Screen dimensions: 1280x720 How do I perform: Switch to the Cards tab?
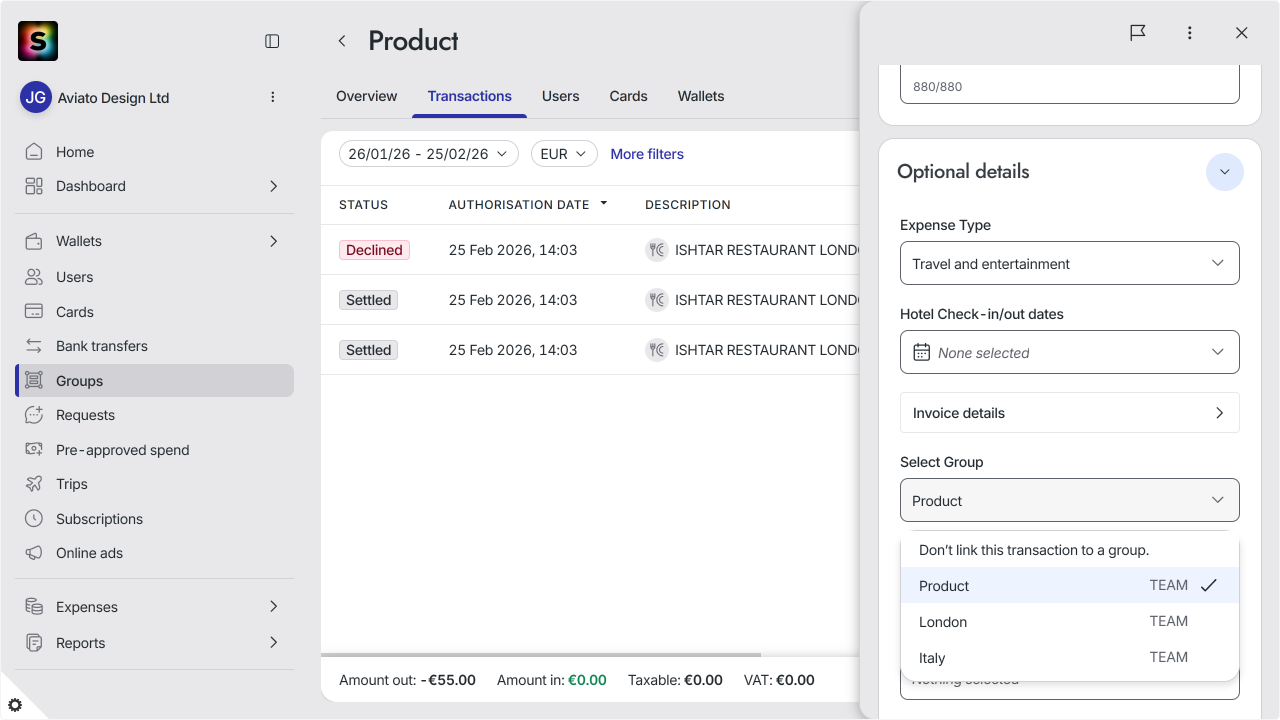pos(628,96)
